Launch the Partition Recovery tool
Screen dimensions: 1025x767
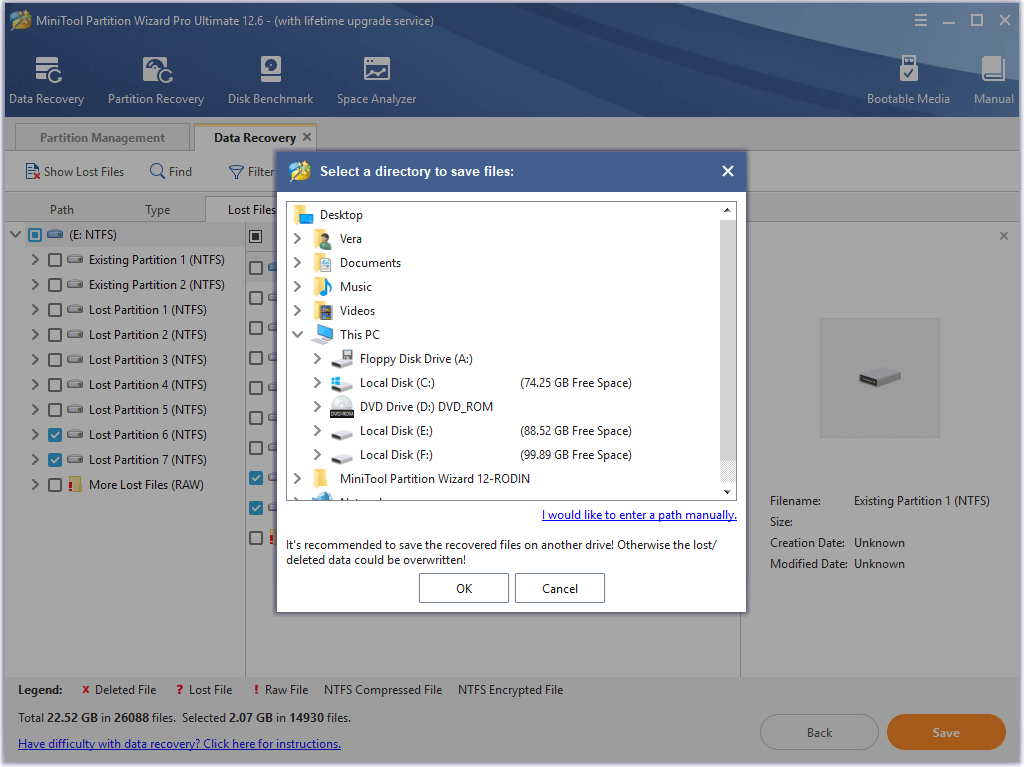coord(156,80)
